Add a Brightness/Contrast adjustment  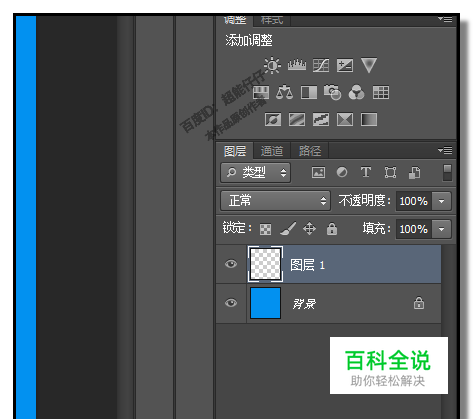[x=272, y=65]
